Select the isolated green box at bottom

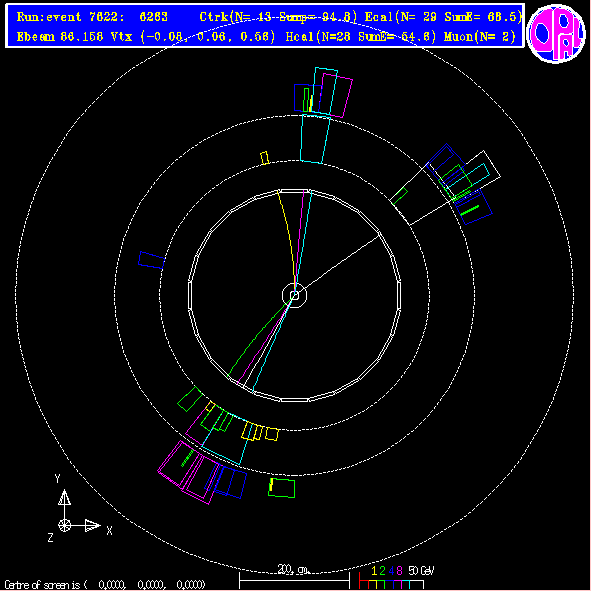[282, 488]
